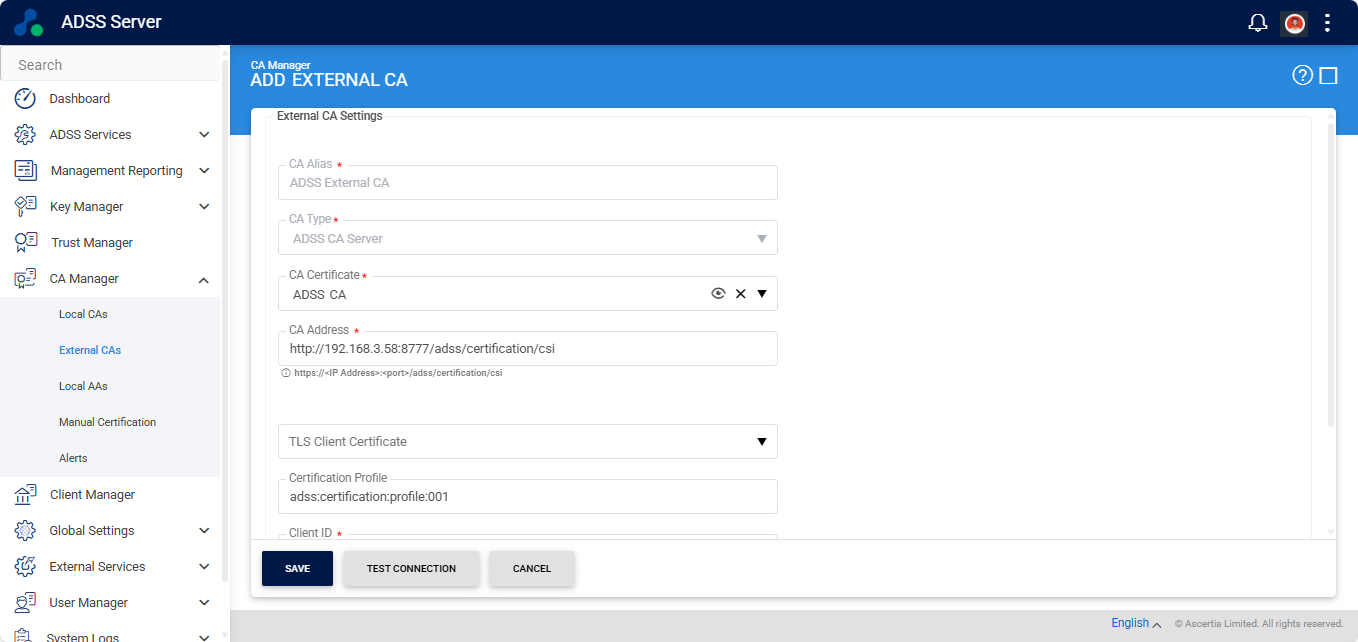Clear the selected CA Certificate with X
The height and width of the screenshot is (642, 1358).
coord(741,294)
